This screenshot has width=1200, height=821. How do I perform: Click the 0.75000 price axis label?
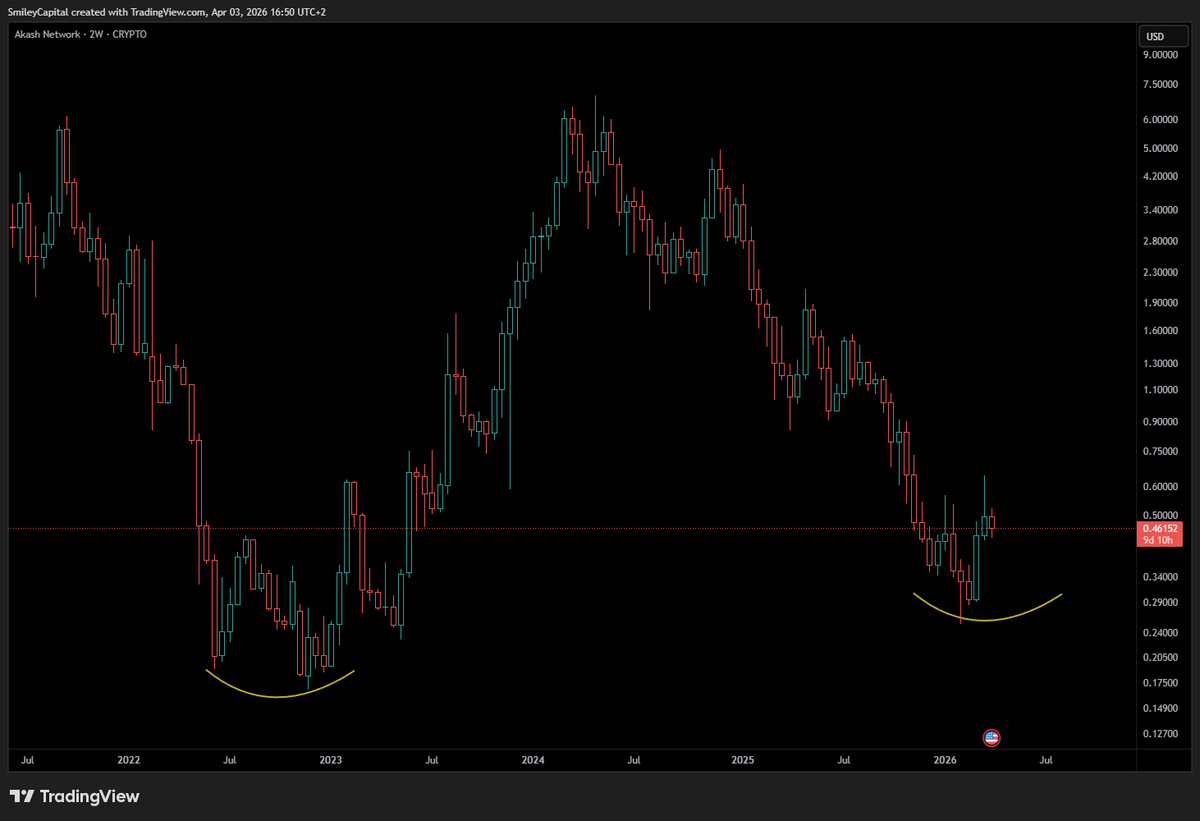(1160, 451)
